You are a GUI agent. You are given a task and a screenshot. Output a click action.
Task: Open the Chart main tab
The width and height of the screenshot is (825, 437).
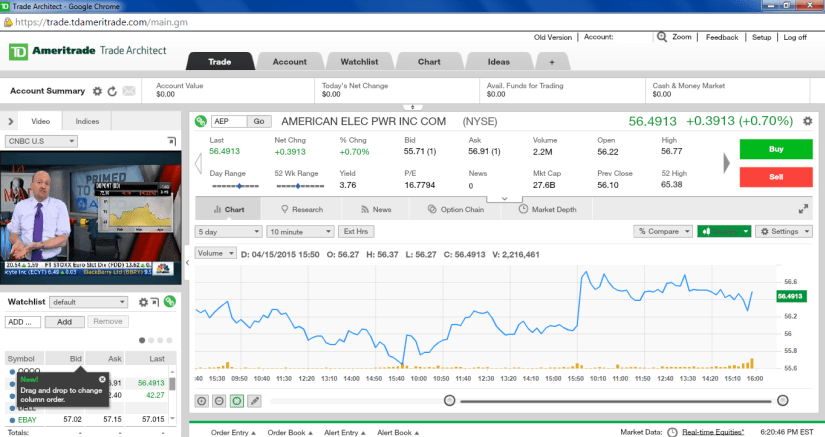[429, 62]
